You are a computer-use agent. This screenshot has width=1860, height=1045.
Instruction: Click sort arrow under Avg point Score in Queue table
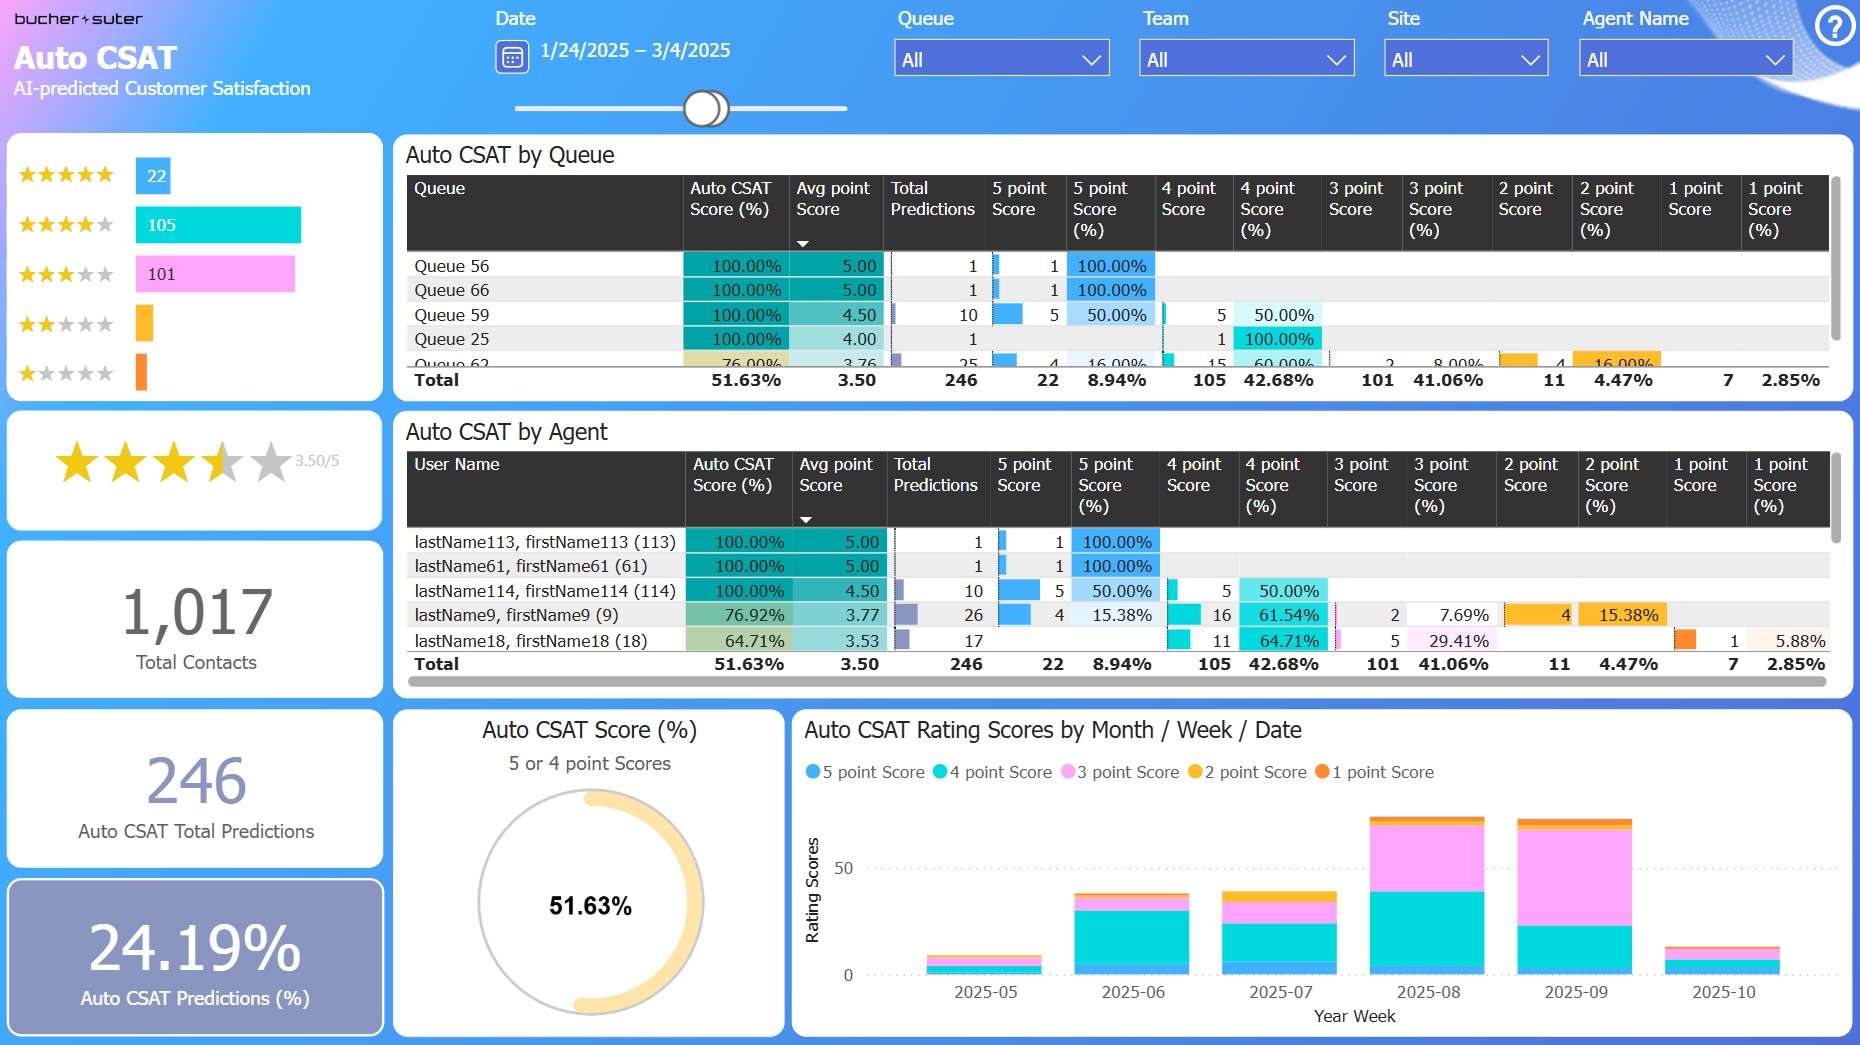click(802, 243)
